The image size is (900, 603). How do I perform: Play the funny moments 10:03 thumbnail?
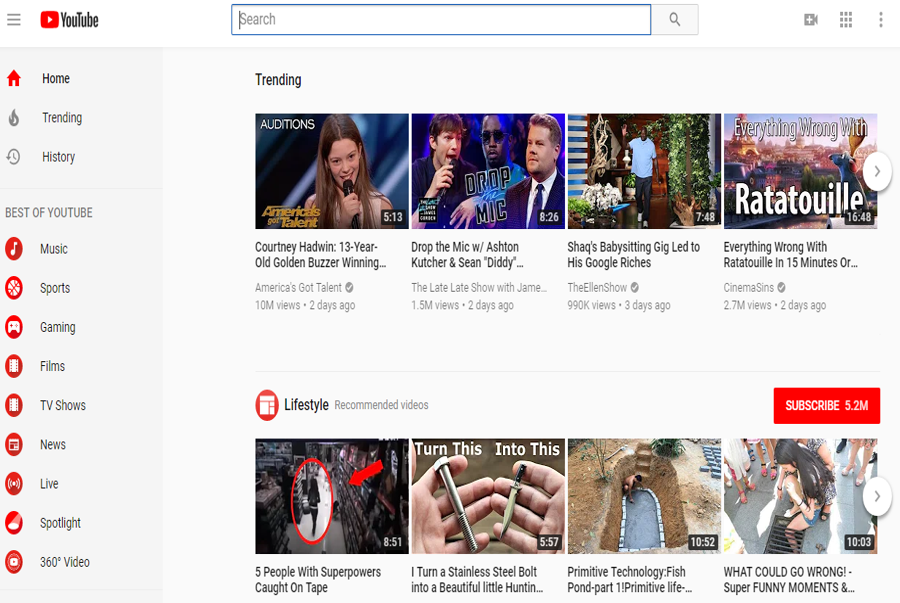(800, 496)
